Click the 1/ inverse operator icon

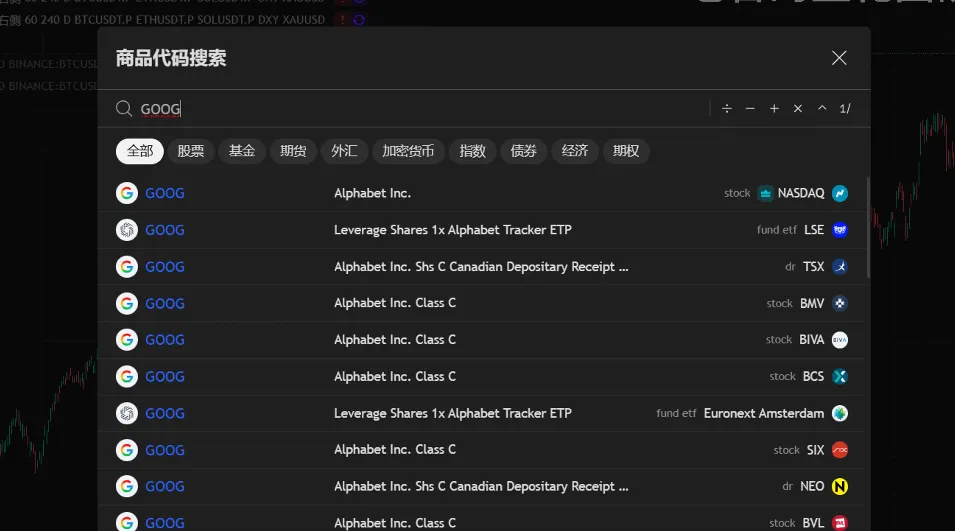coord(845,108)
